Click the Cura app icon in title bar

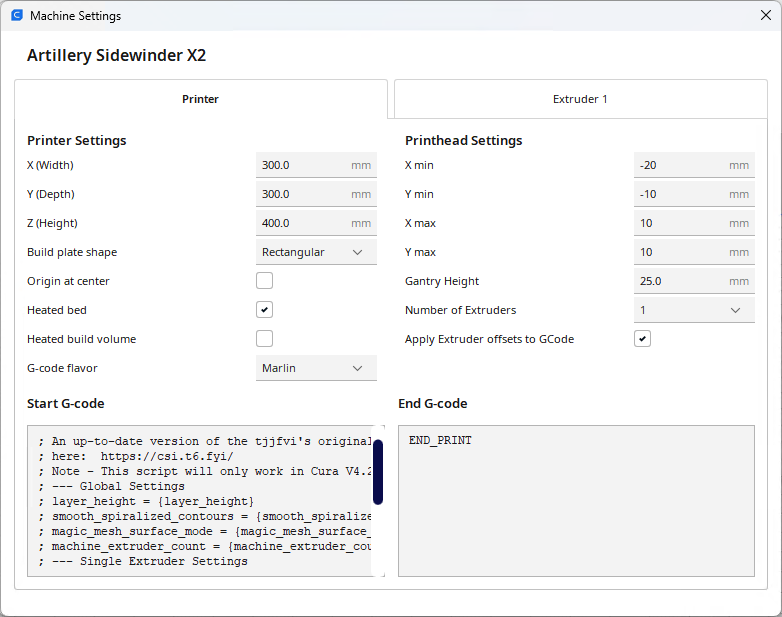(16, 16)
